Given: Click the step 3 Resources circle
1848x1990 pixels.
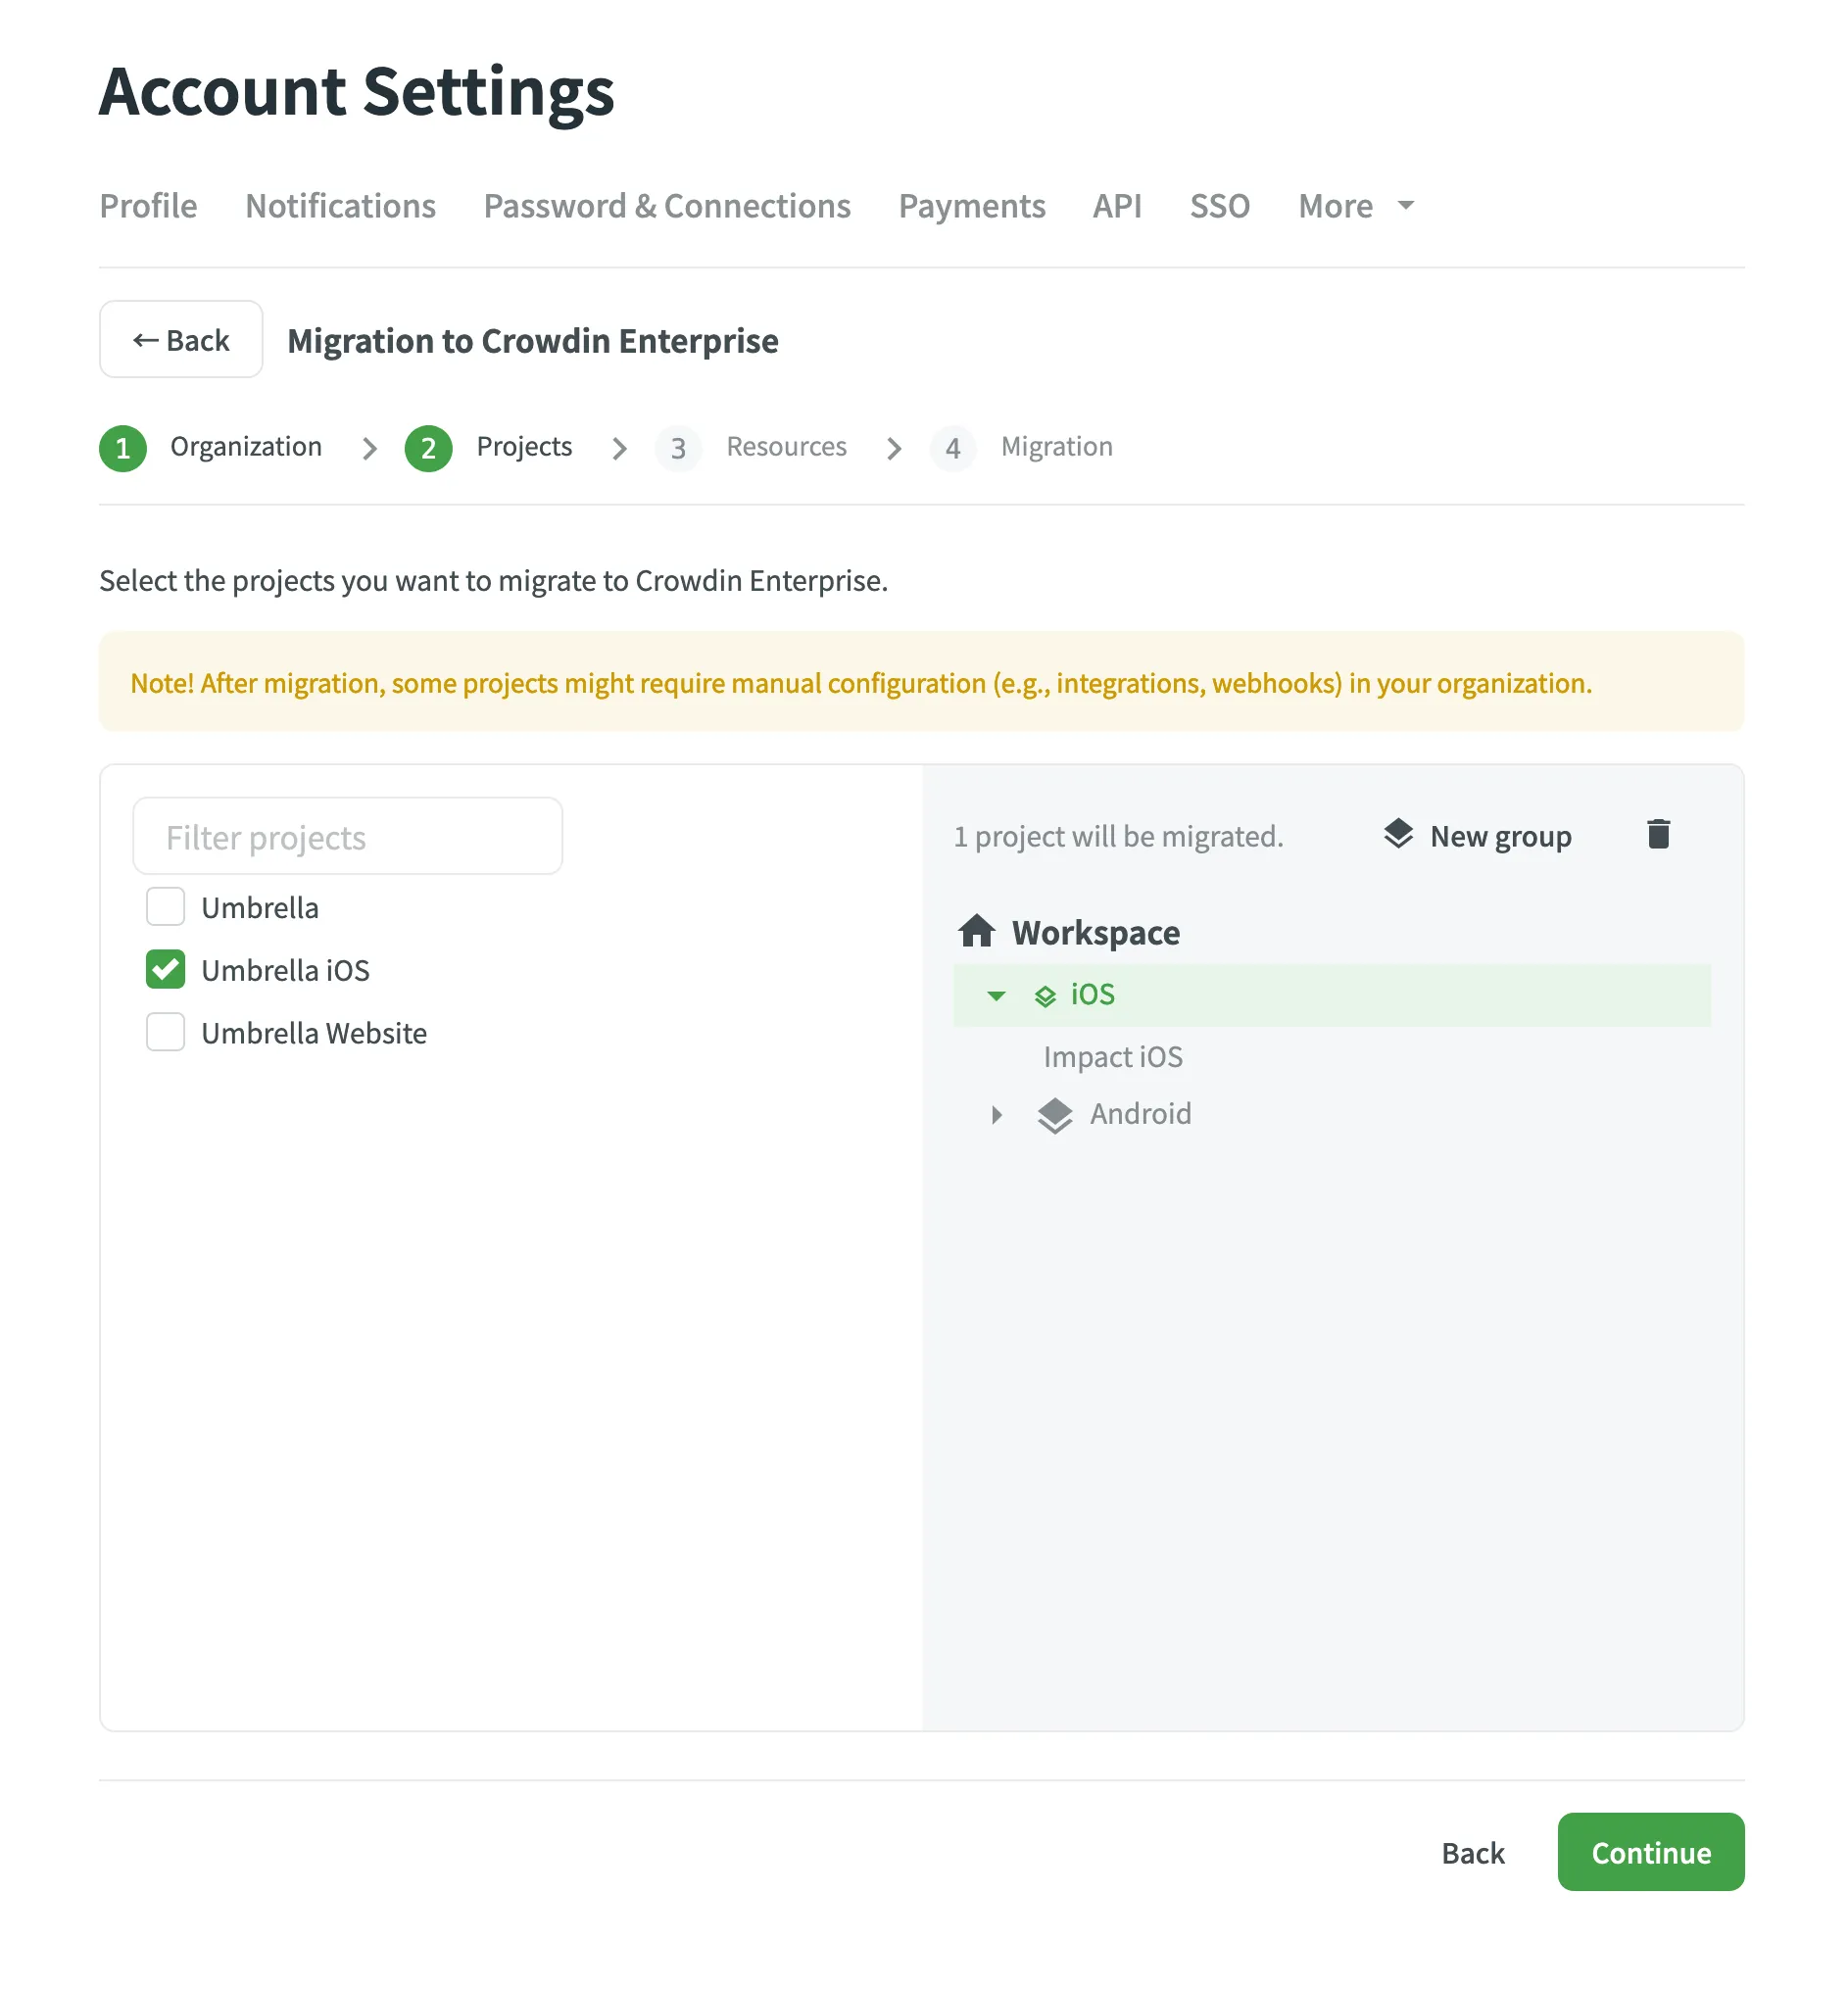Looking at the screenshot, I should click(678, 448).
